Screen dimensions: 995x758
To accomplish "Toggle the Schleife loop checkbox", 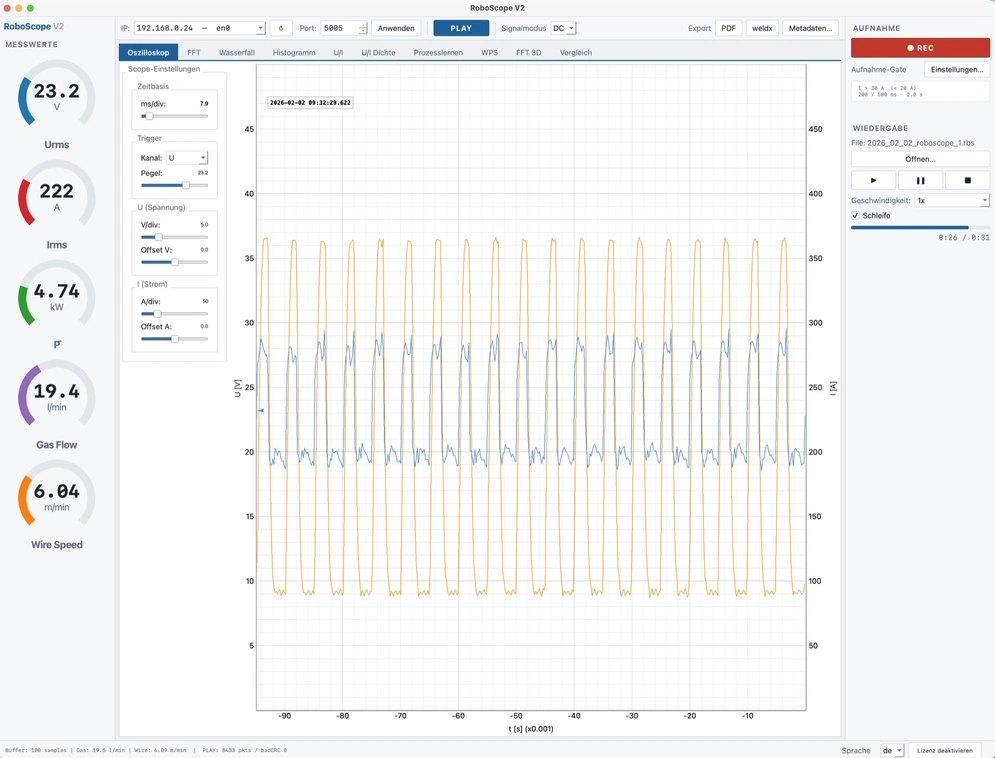I will coord(855,216).
